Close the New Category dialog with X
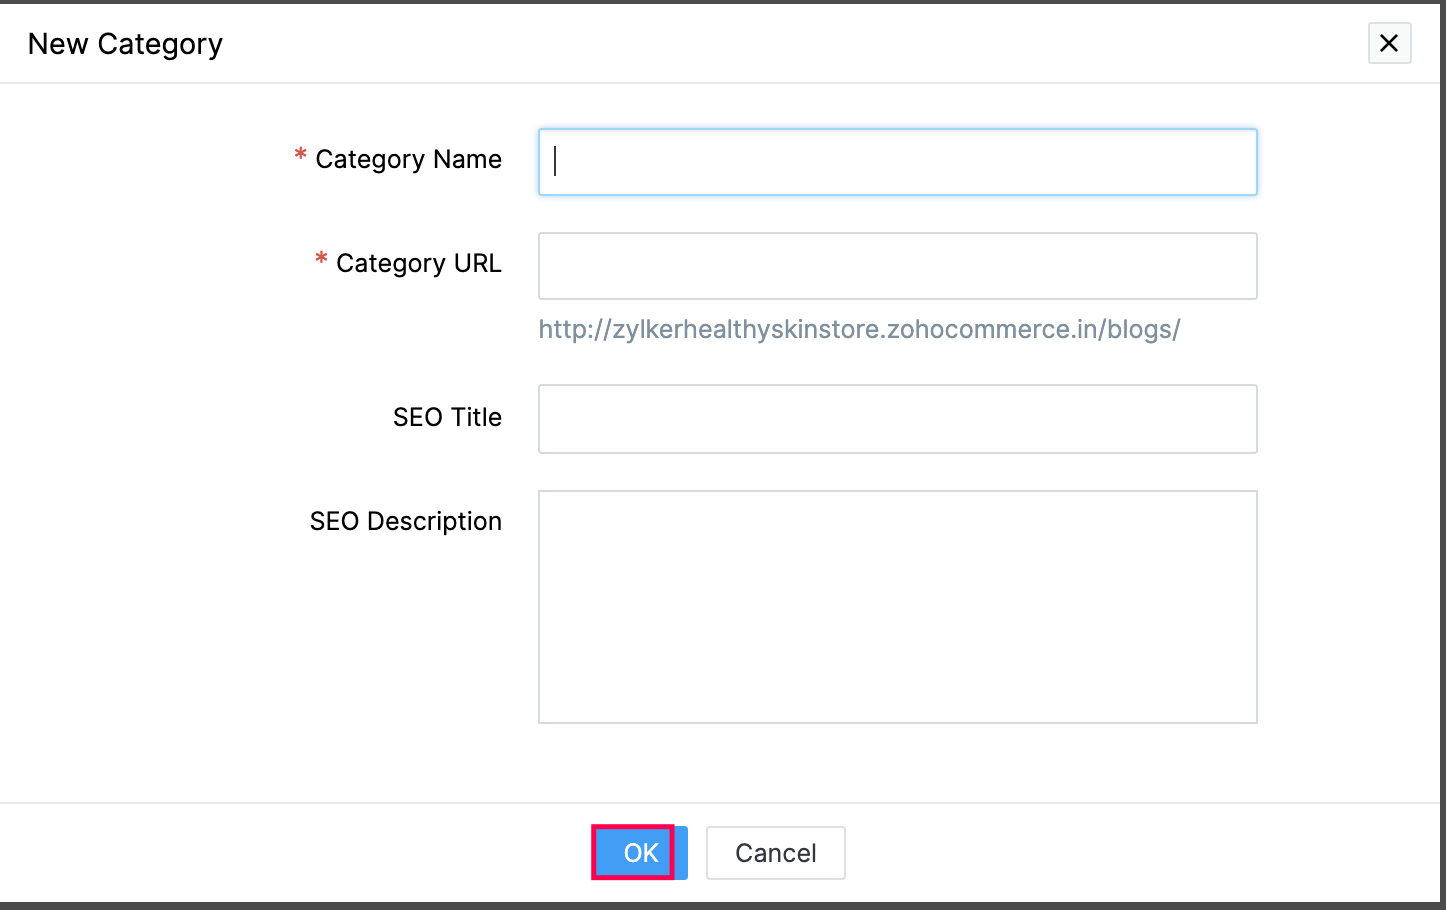The height and width of the screenshot is (910, 1446). coord(1389,43)
